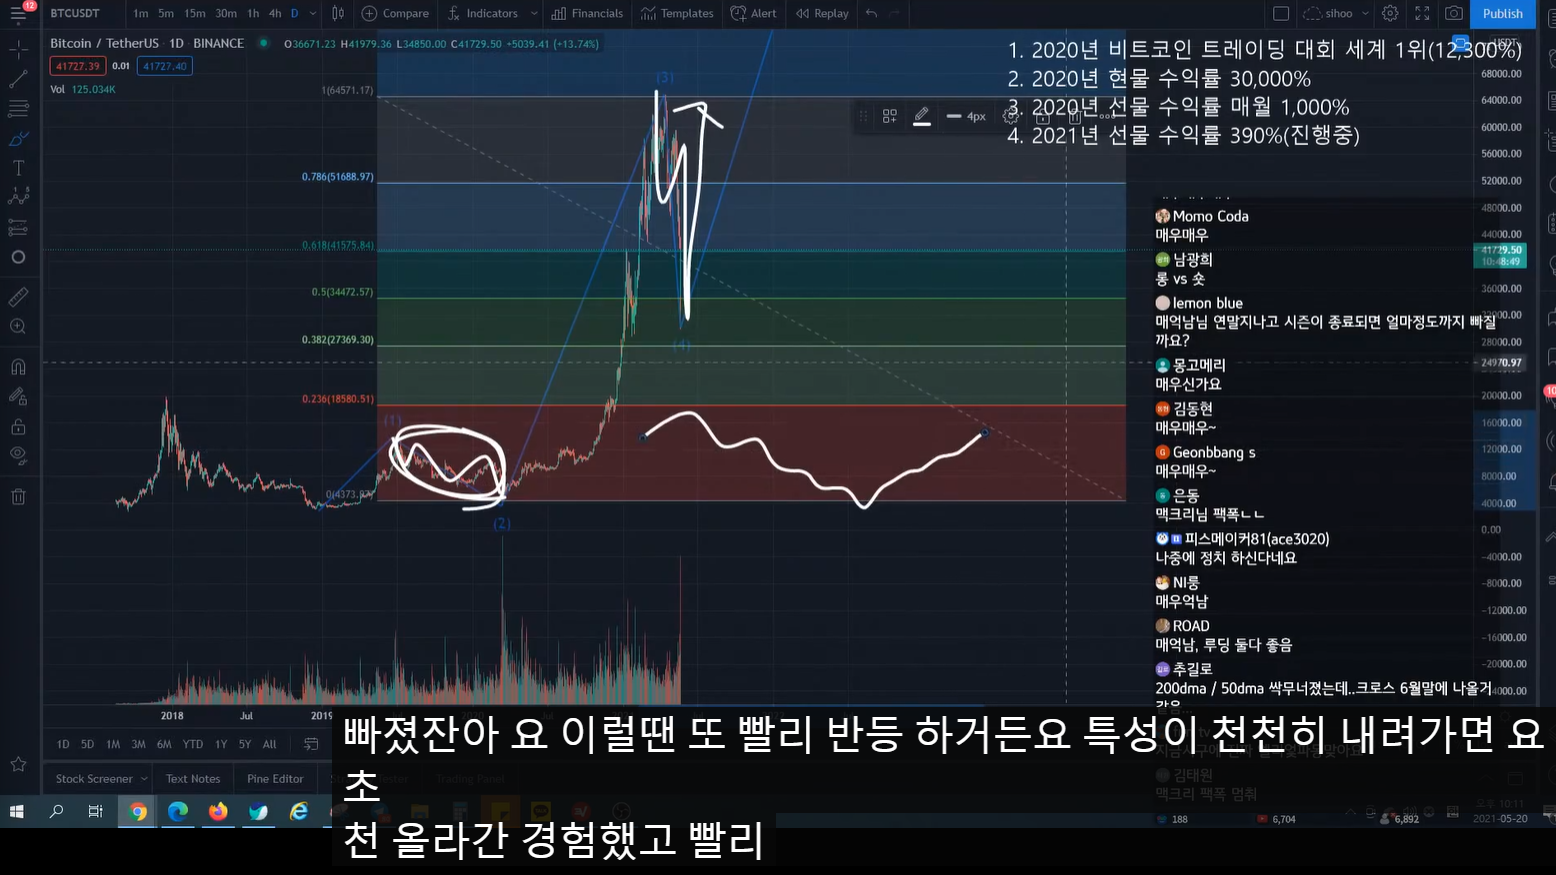Open the select layout square icon
This screenshot has width=1556, height=875.
(x=1281, y=14)
